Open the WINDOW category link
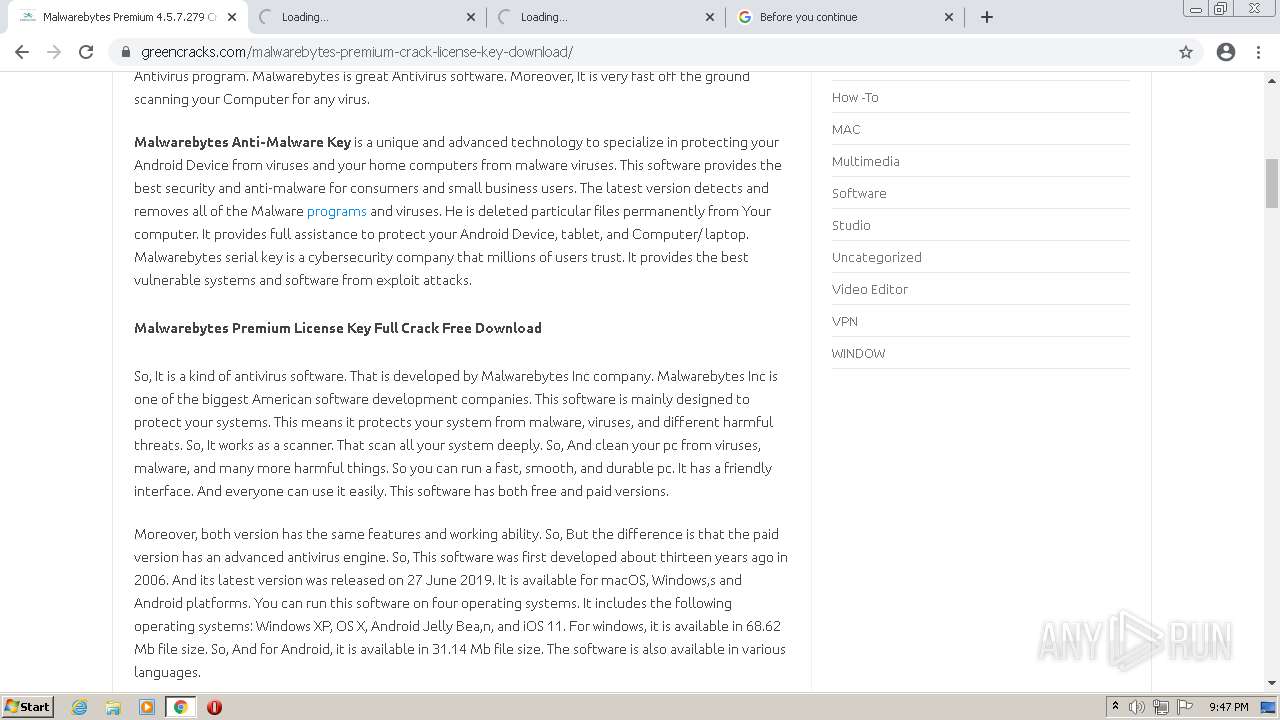The image size is (1280, 720). coord(858,353)
